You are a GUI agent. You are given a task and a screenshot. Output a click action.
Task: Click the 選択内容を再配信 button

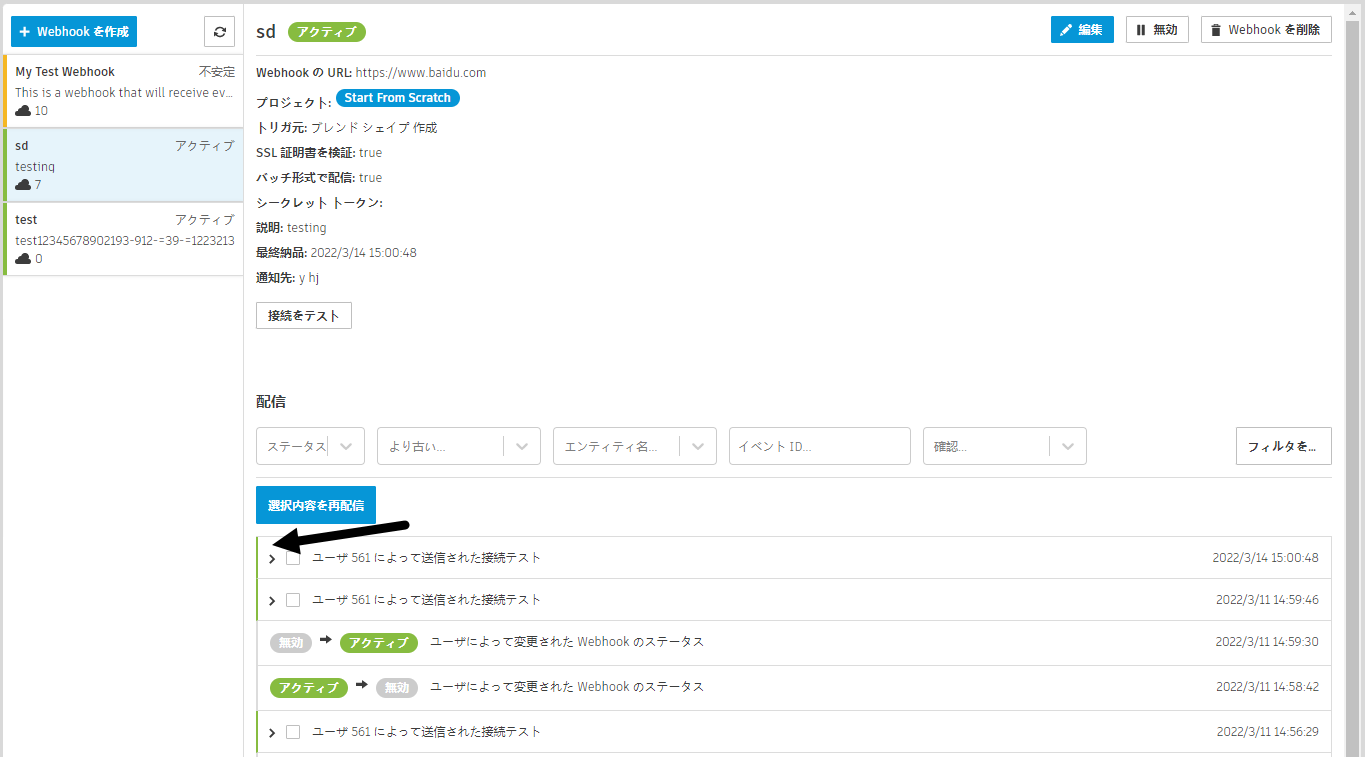[316, 505]
